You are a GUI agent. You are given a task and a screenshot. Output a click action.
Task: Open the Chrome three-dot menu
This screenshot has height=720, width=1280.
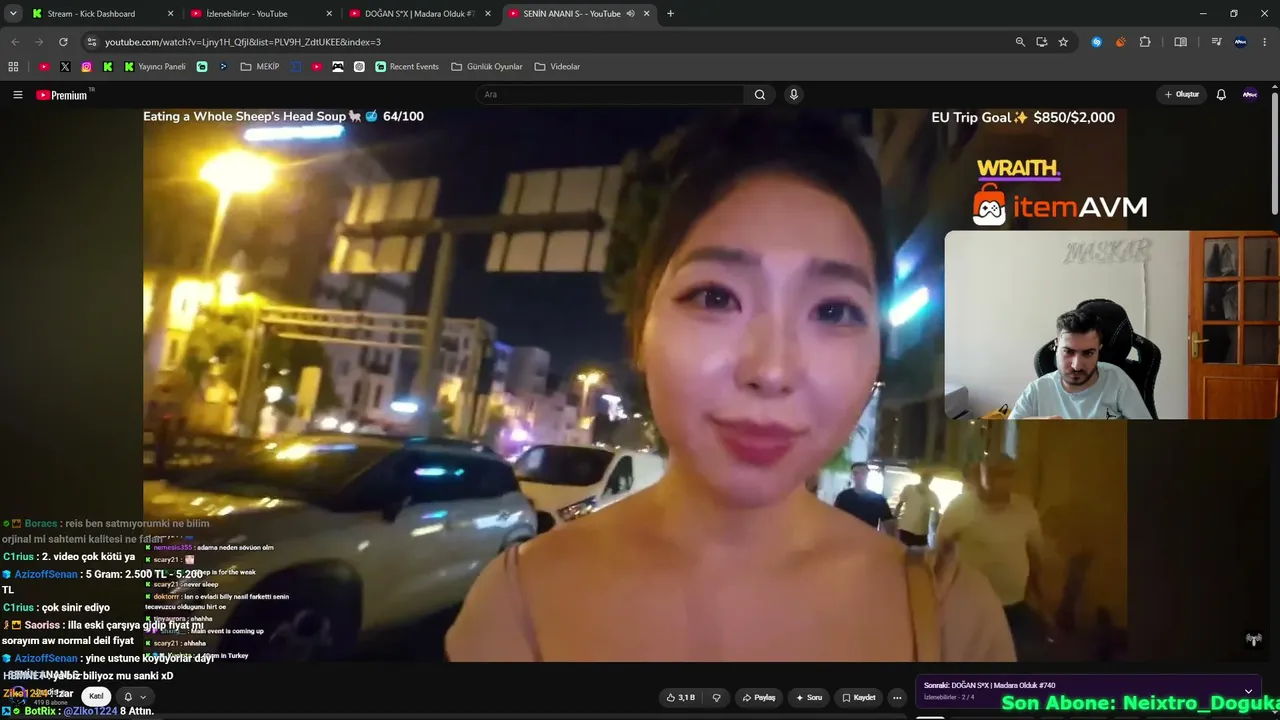tap(1264, 42)
